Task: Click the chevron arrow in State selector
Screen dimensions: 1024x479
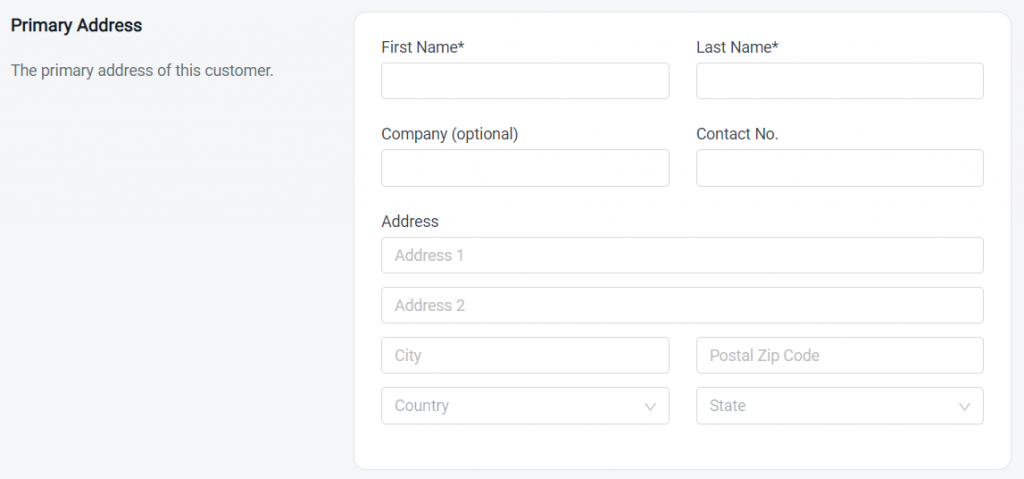Action: click(x=964, y=406)
